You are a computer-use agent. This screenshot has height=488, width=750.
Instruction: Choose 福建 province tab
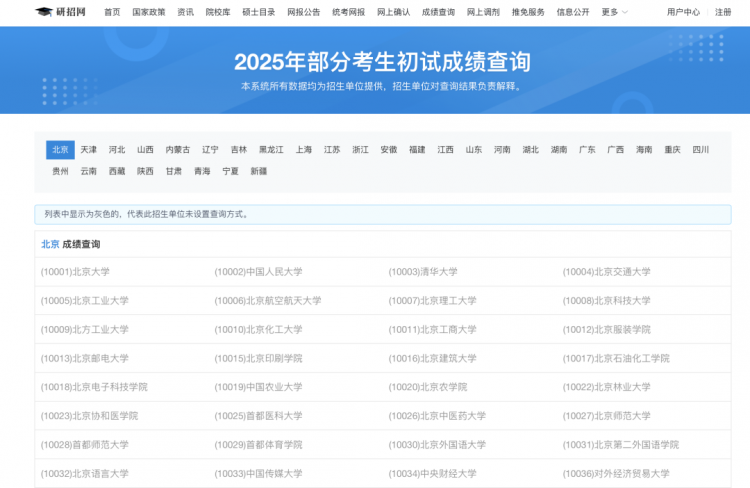pyautogui.click(x=417, y=150)
